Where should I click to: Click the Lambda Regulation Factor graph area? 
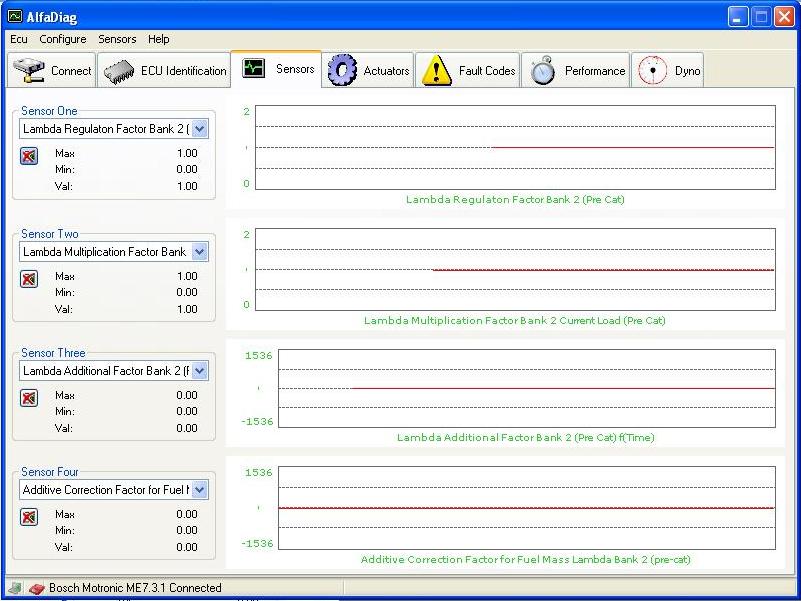[514, 147]
